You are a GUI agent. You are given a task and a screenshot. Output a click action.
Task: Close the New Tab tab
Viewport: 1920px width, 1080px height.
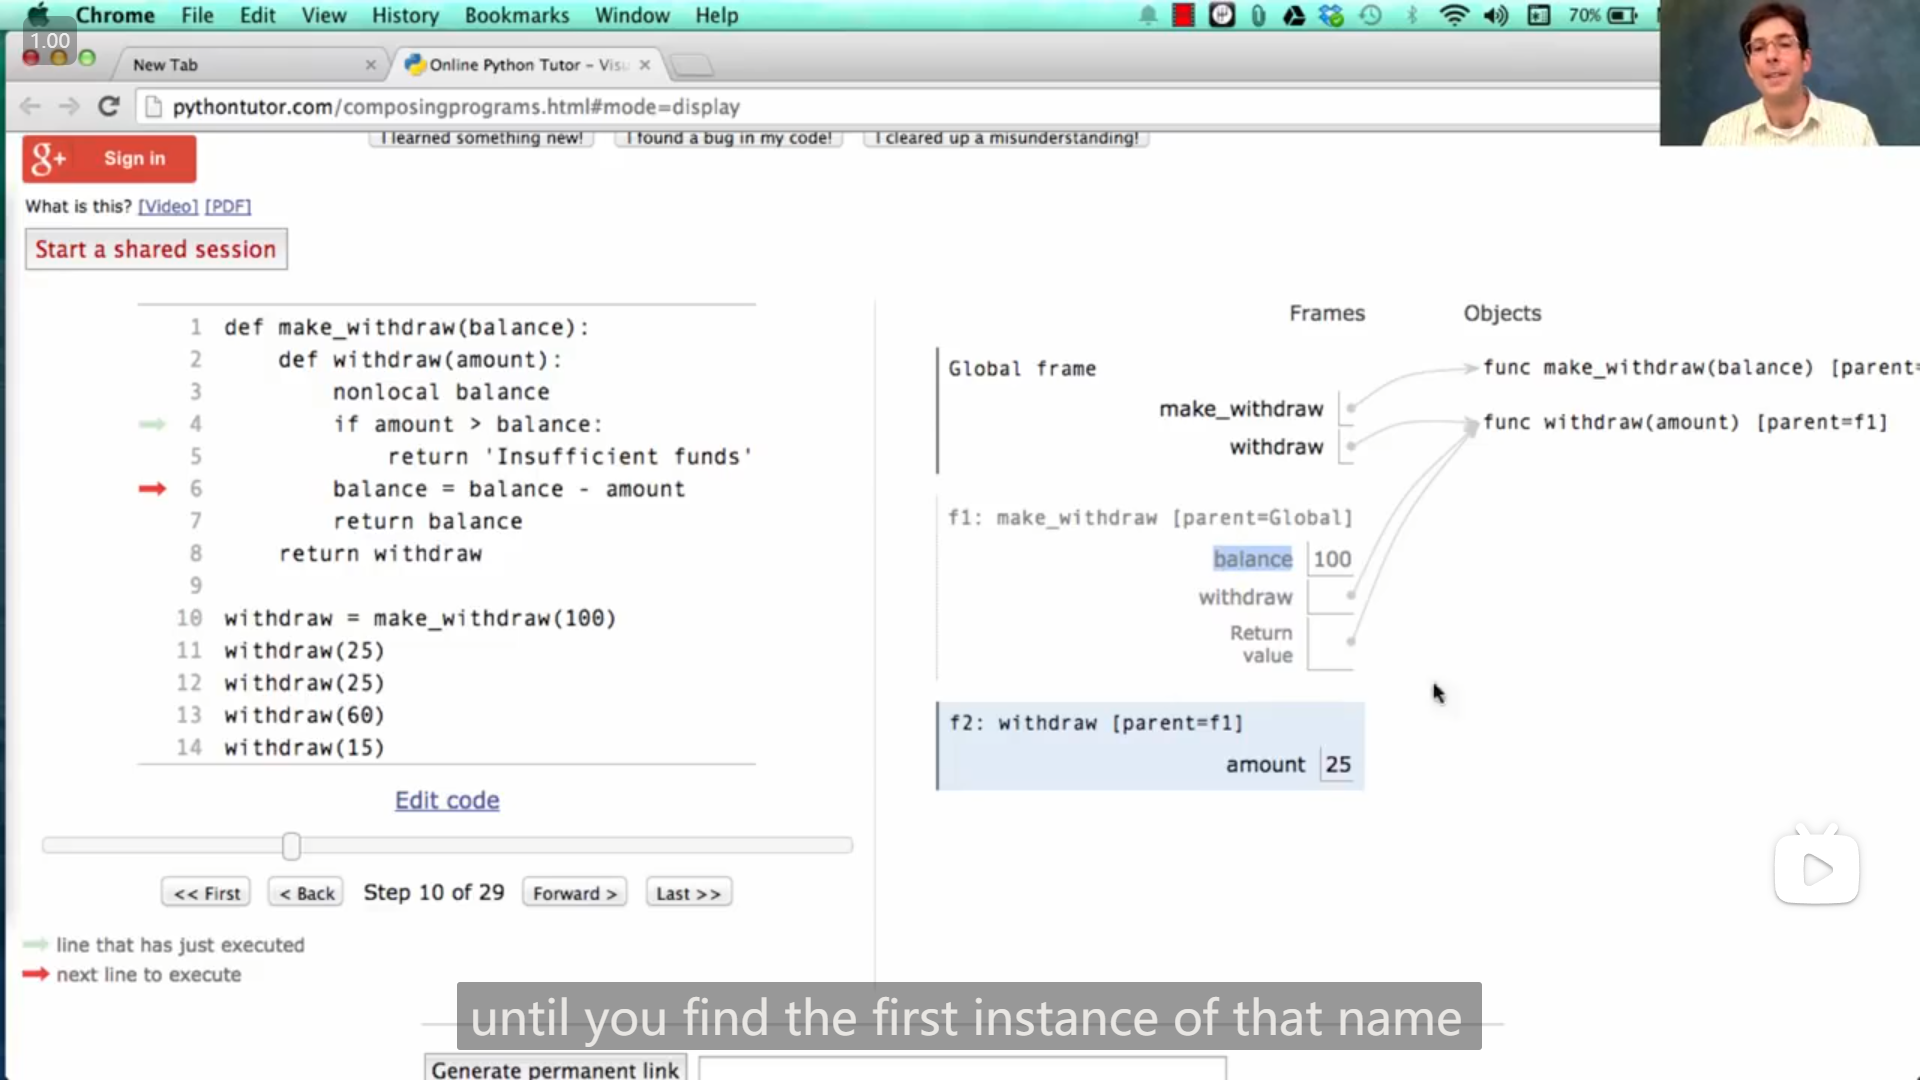tap(371, 65)
